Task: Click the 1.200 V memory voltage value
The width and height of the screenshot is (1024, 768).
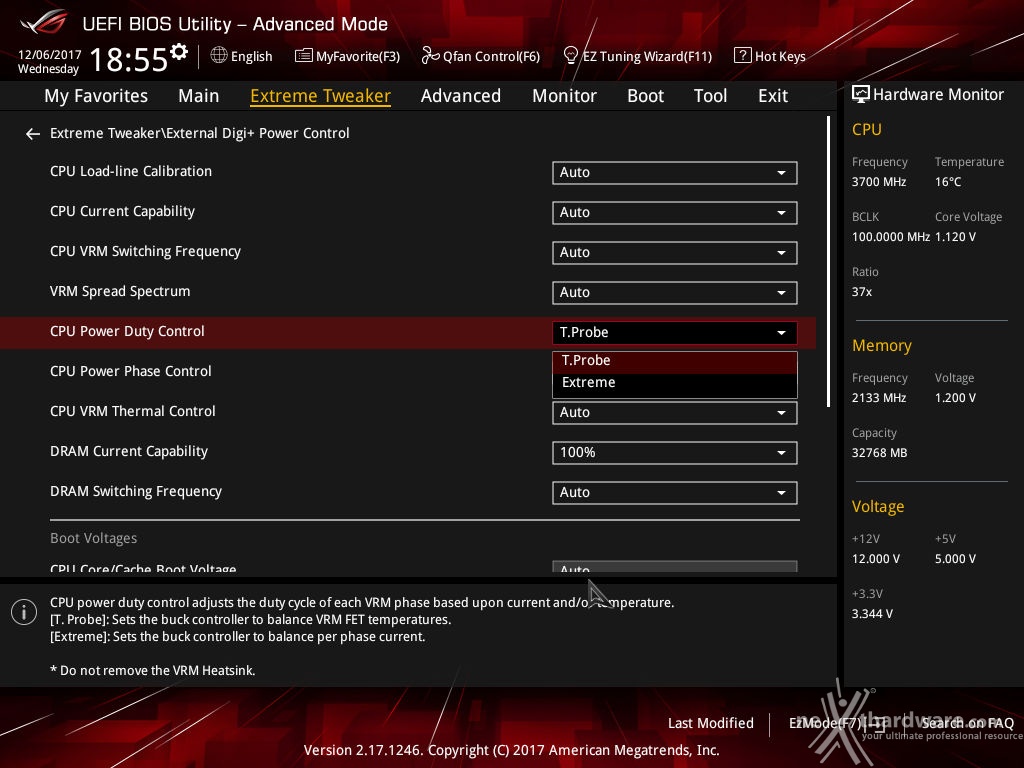Action: click(955, 398)
